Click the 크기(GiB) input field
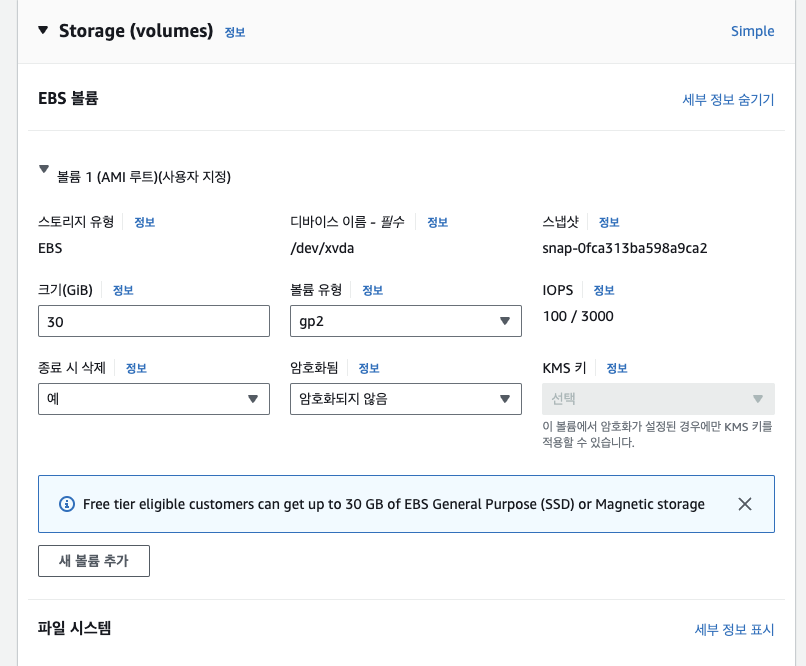This screenshot has width=806, height=666. (153, 321)
